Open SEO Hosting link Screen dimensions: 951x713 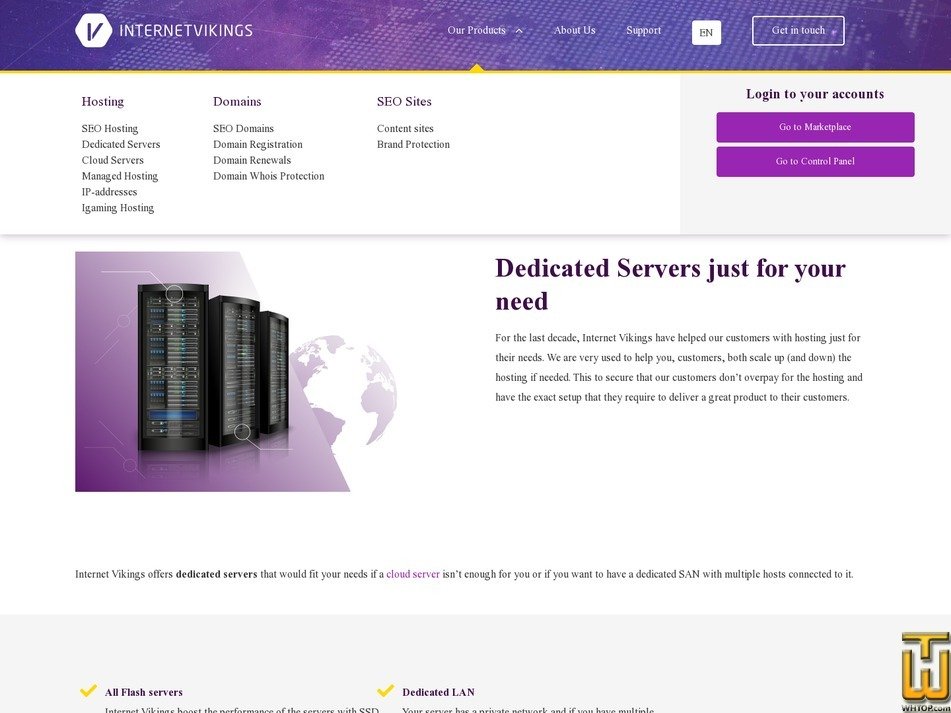pos(110,129)
